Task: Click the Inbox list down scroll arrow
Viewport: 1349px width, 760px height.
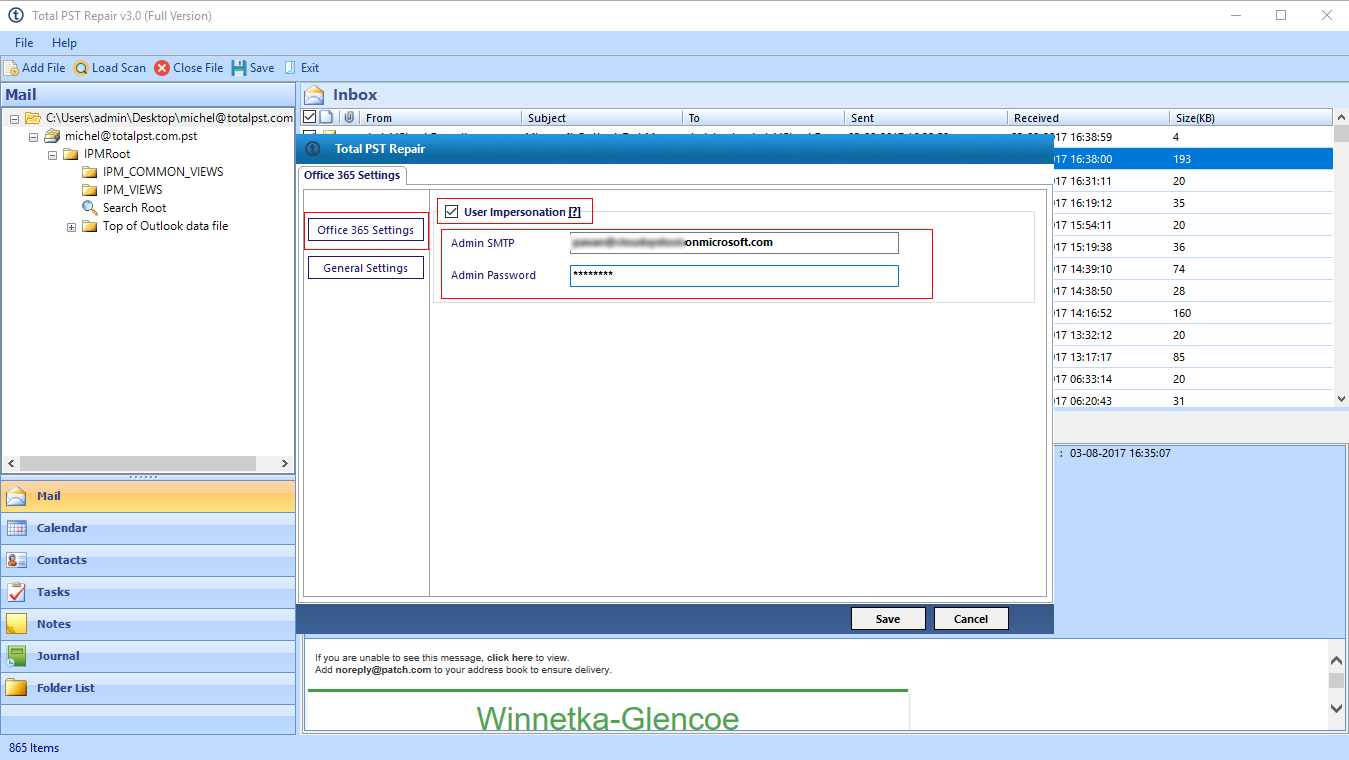Action: pos(1341,399)
